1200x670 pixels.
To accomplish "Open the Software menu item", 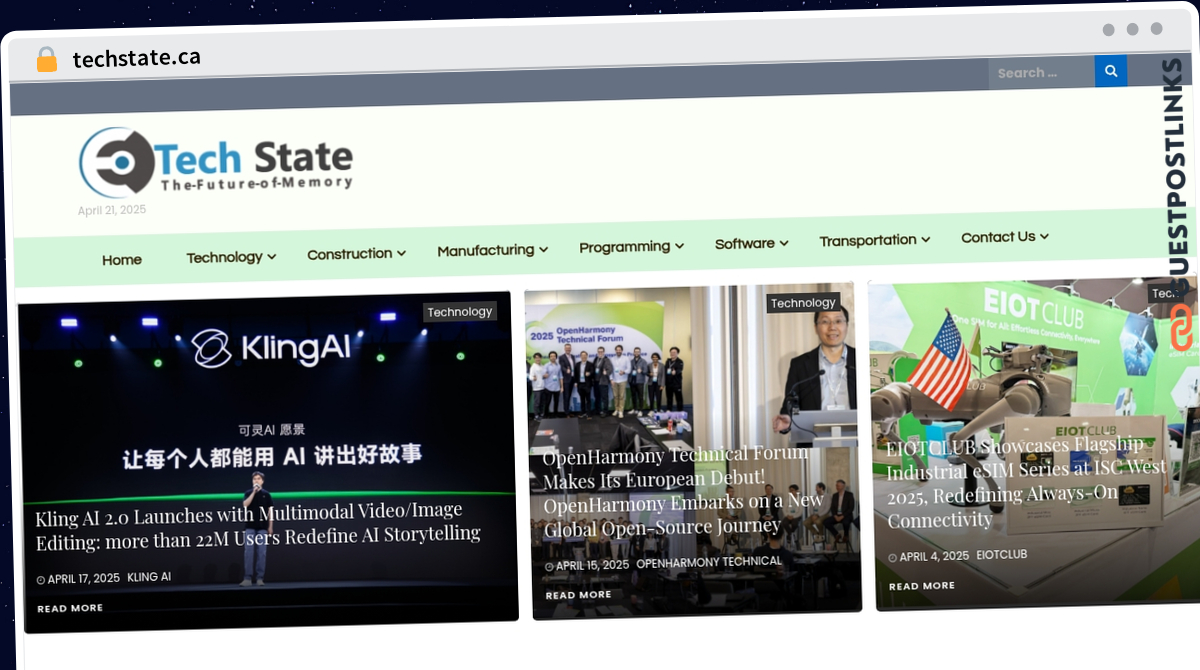I will 745,243.
